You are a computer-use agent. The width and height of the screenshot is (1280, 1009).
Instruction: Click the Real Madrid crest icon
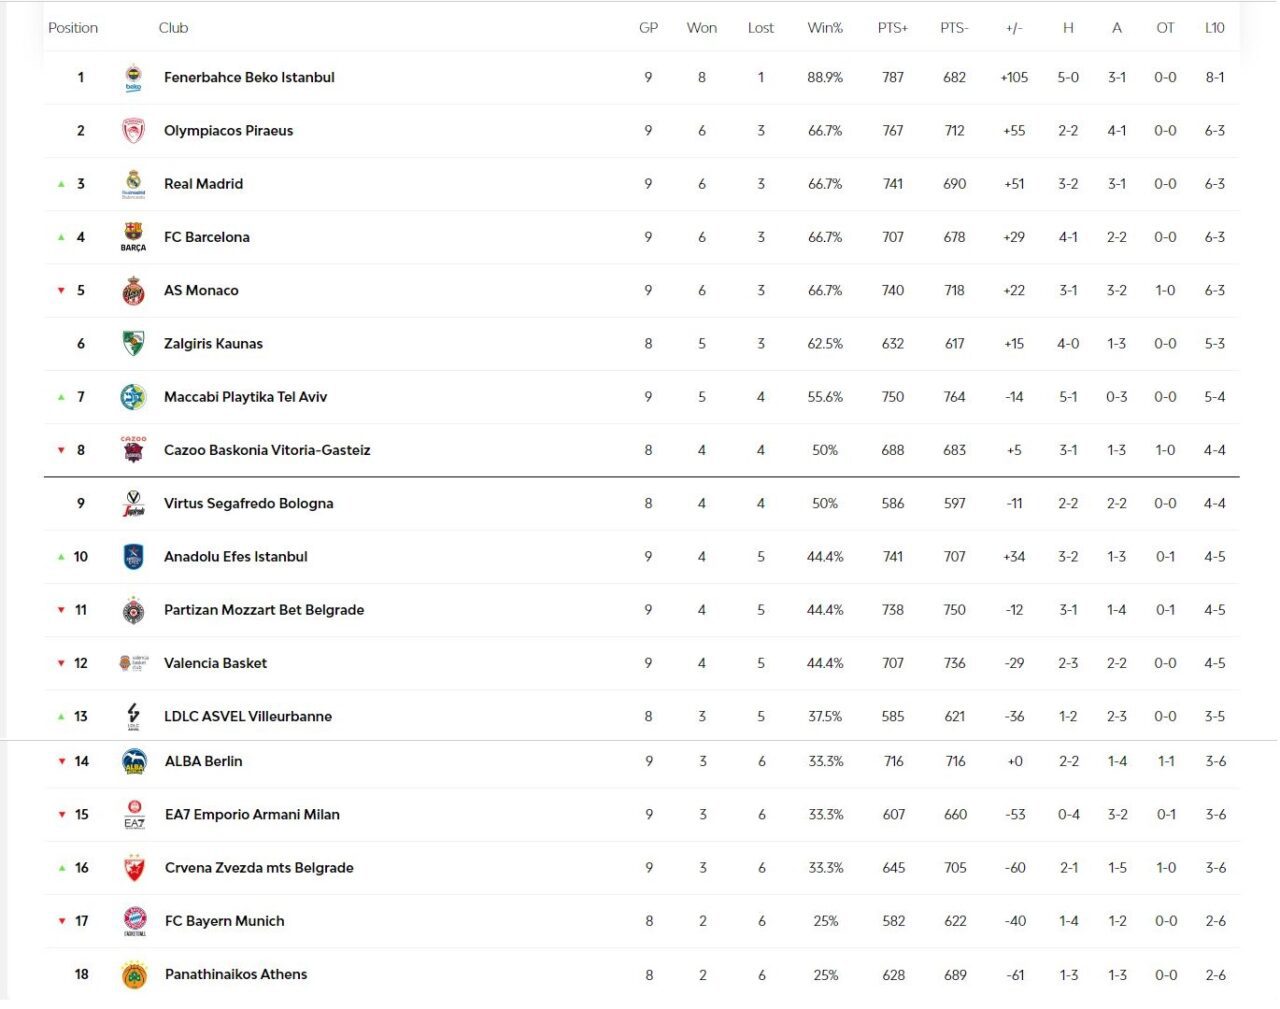pos(133,184)
